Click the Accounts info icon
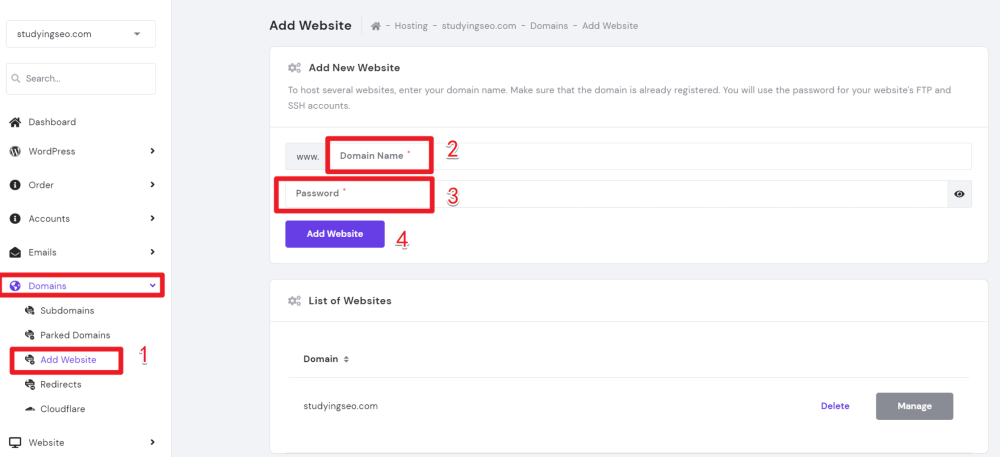 pyautogui.click(x=15, y=219)
